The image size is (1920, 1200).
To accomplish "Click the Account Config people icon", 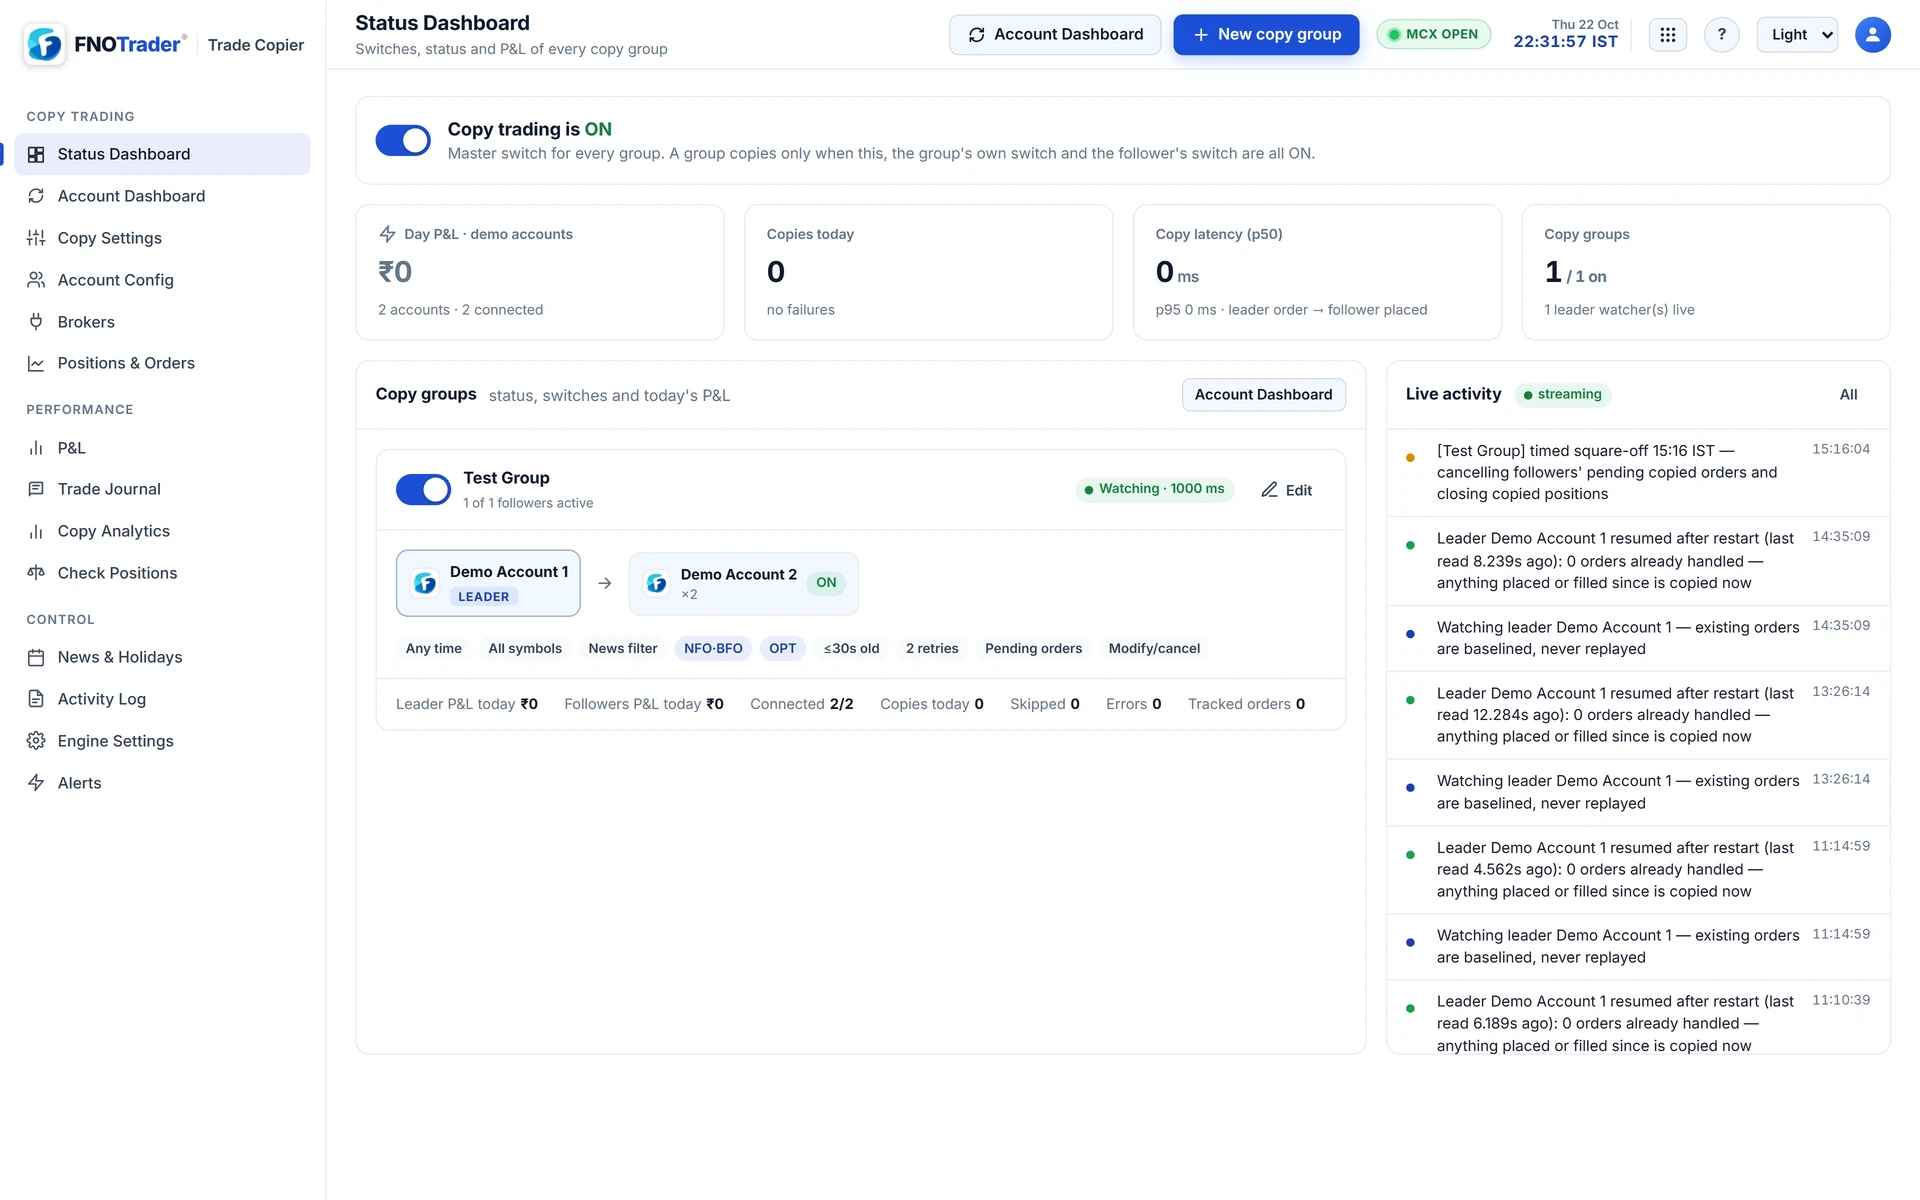I will pos(36,280).
